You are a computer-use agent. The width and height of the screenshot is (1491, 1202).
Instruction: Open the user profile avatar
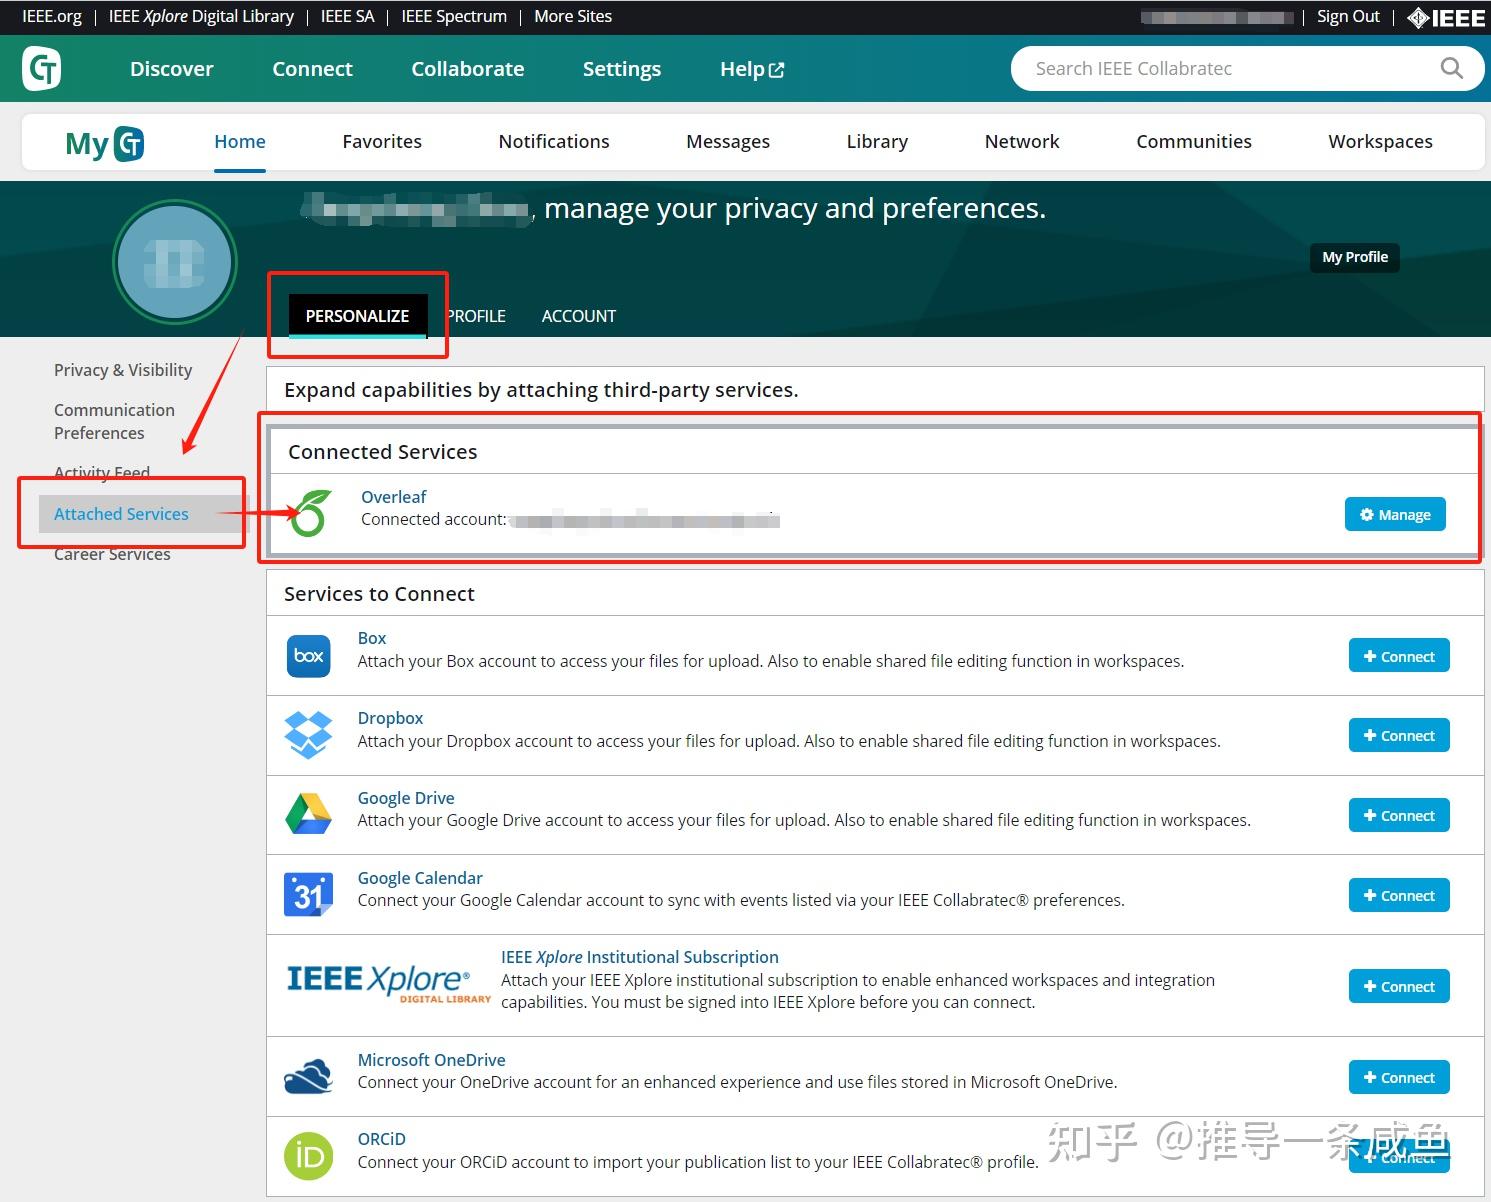click(x=175, y=262)
